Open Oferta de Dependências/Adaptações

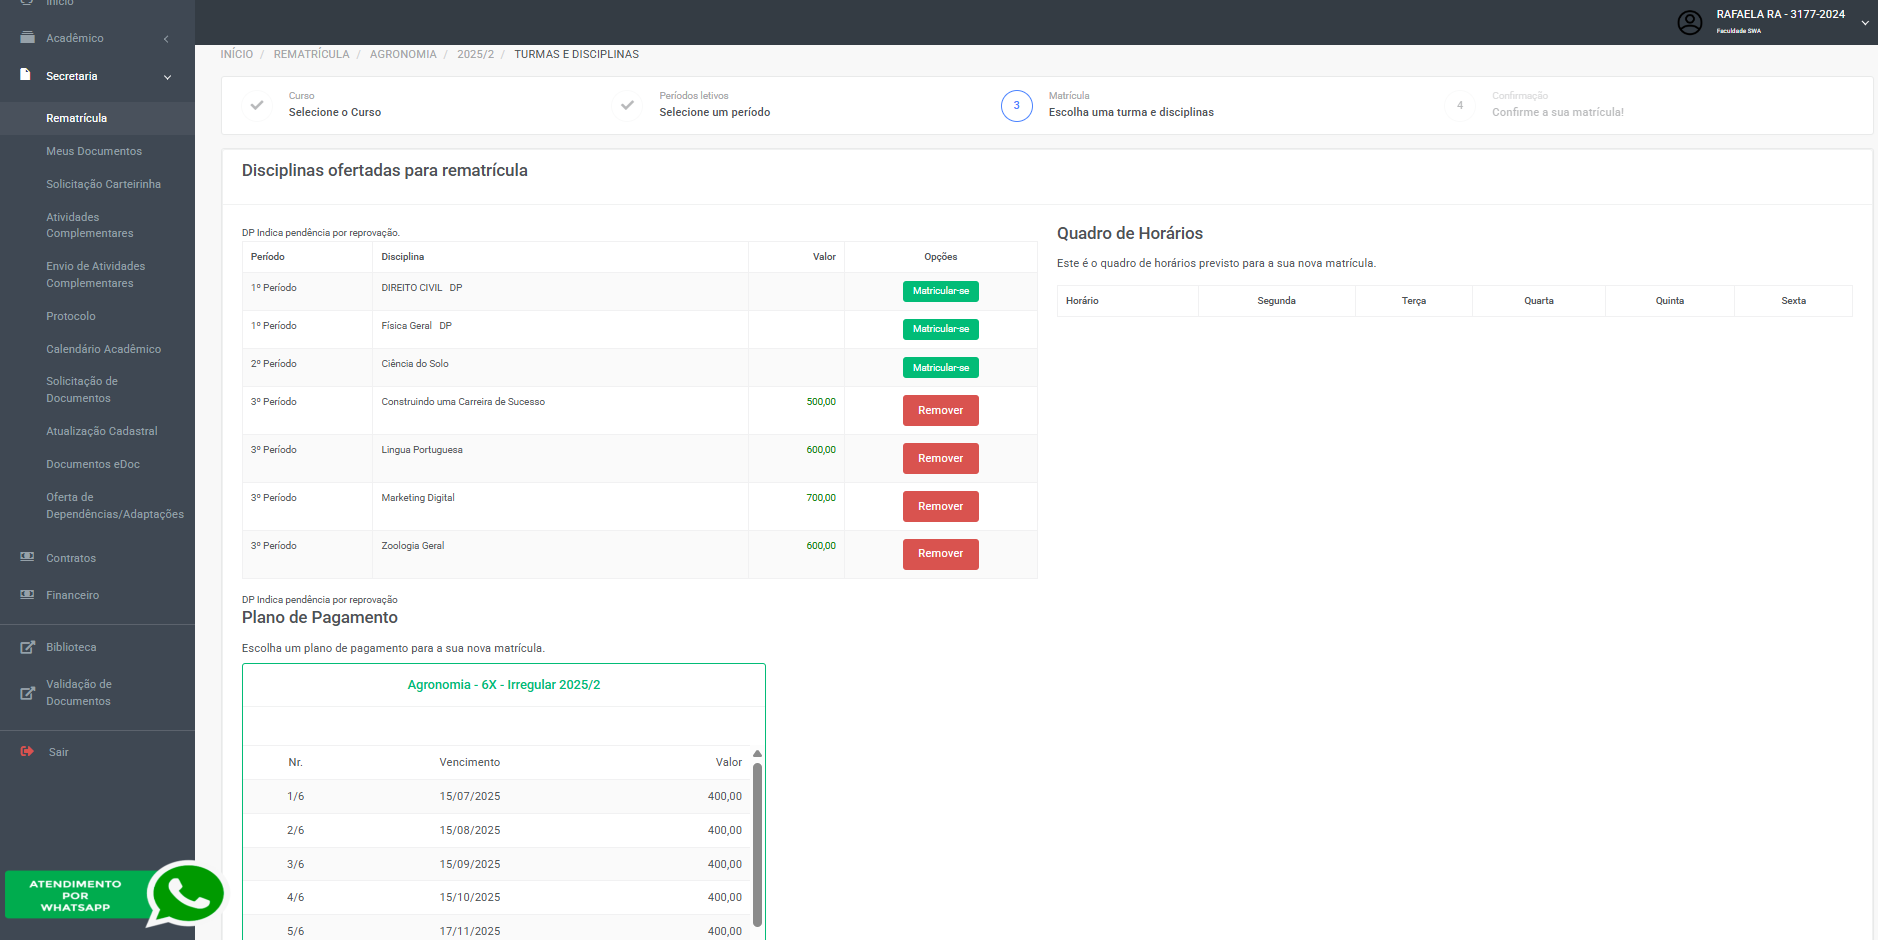pos(115,505)
